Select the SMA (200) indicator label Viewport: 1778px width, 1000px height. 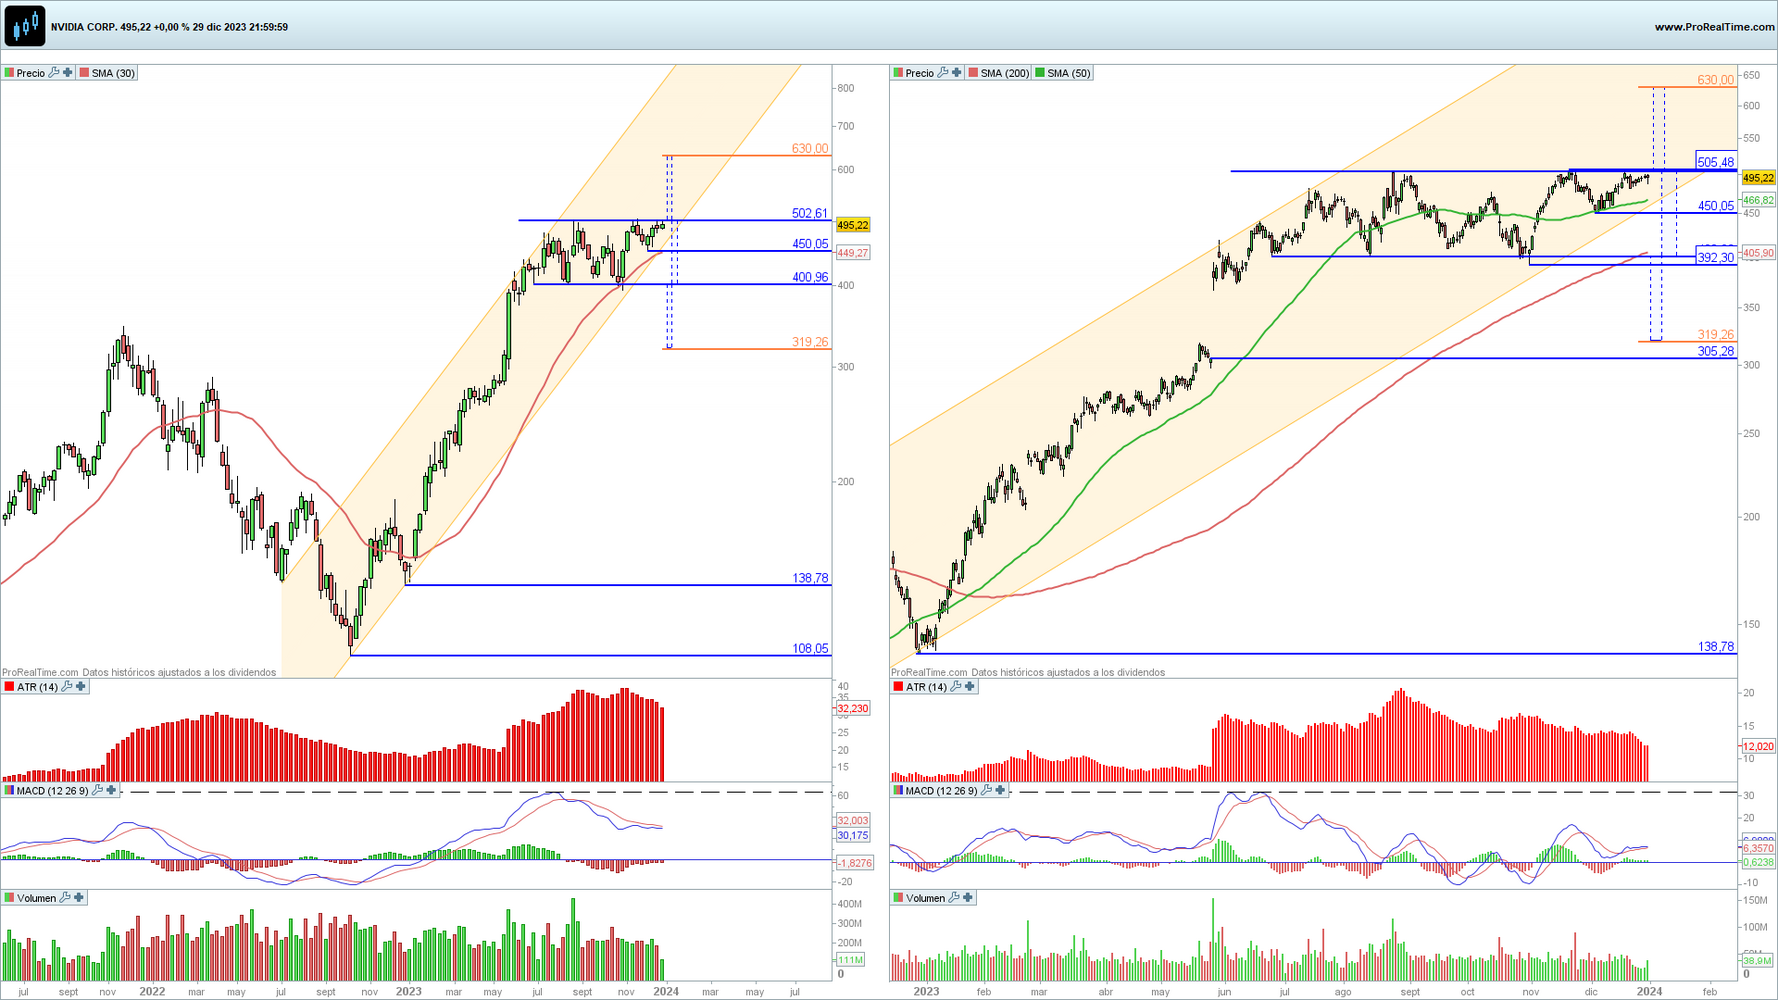(x=1004, y=73)
